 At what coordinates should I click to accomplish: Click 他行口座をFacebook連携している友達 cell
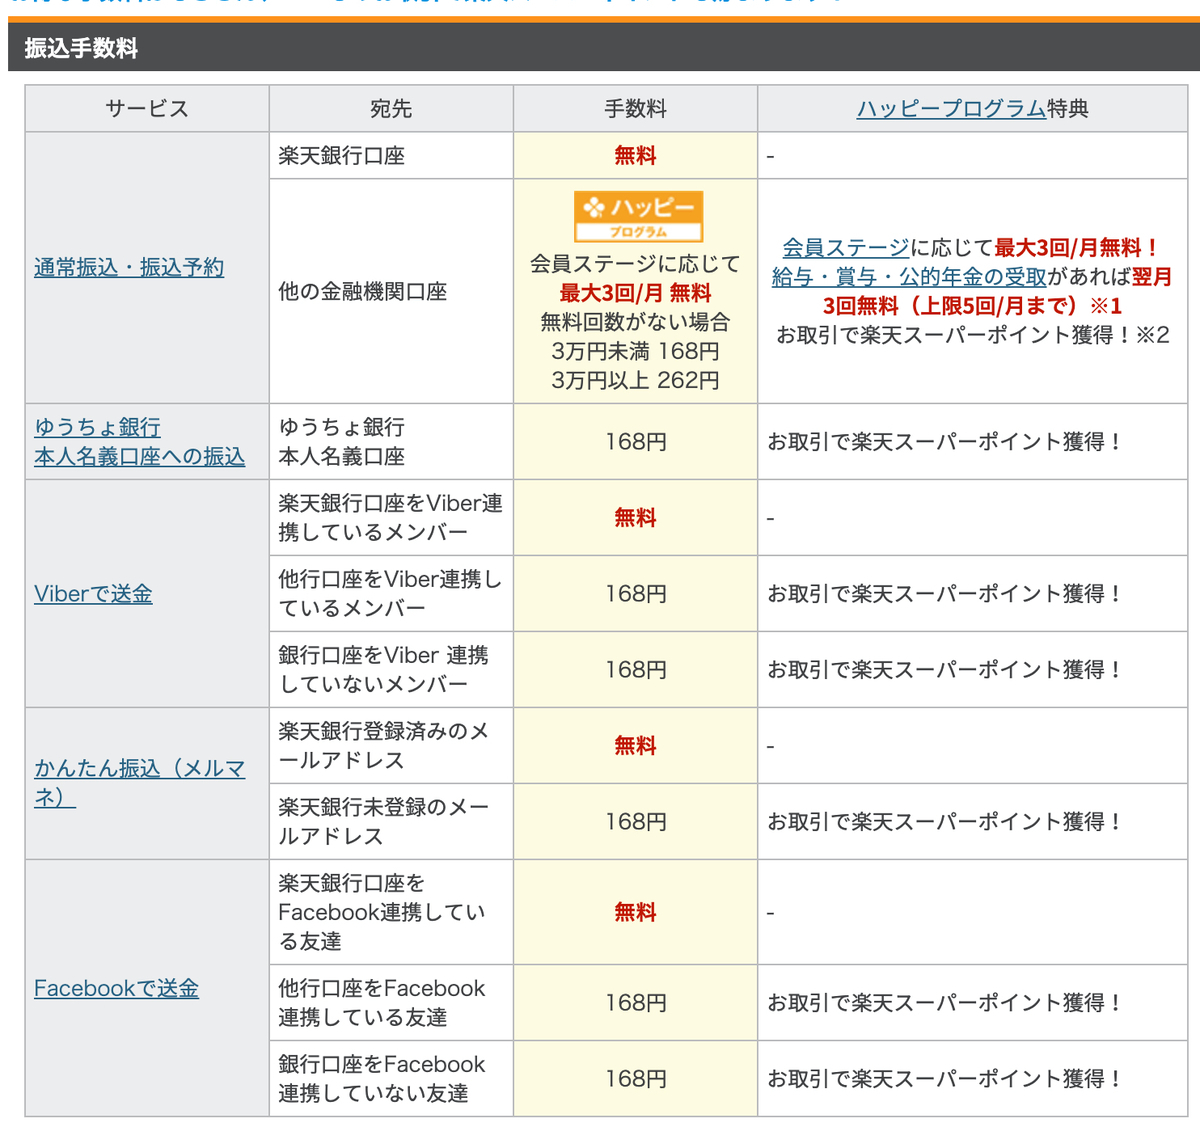pos(391,1003)
